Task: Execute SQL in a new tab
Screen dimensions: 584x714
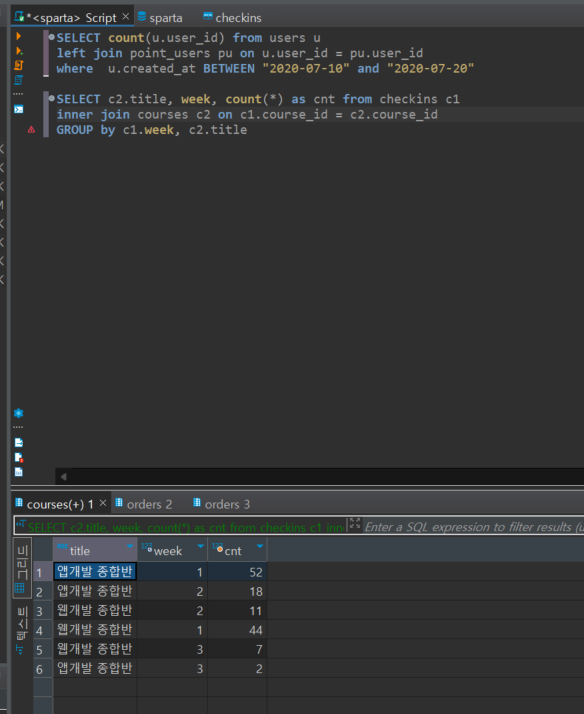Action: [19, 51]
